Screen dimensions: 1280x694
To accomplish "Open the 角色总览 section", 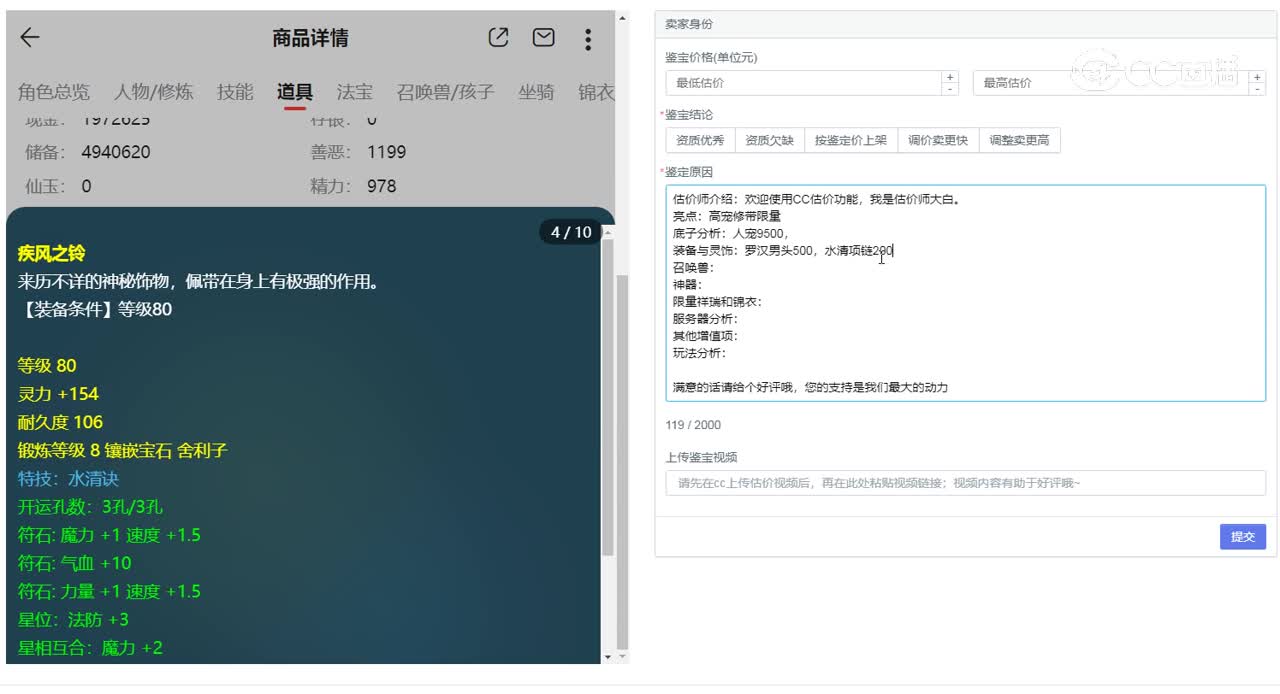I will pos(56,92).
